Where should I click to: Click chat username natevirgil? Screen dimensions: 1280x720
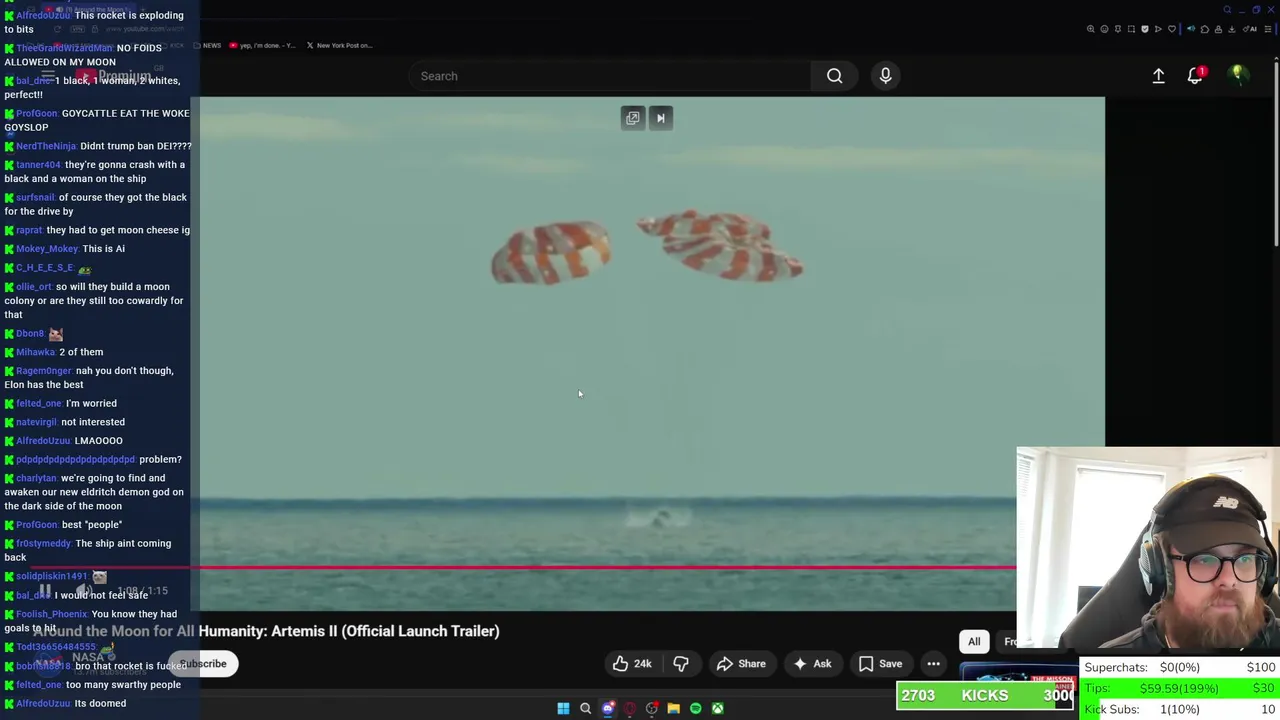[36, 422]
